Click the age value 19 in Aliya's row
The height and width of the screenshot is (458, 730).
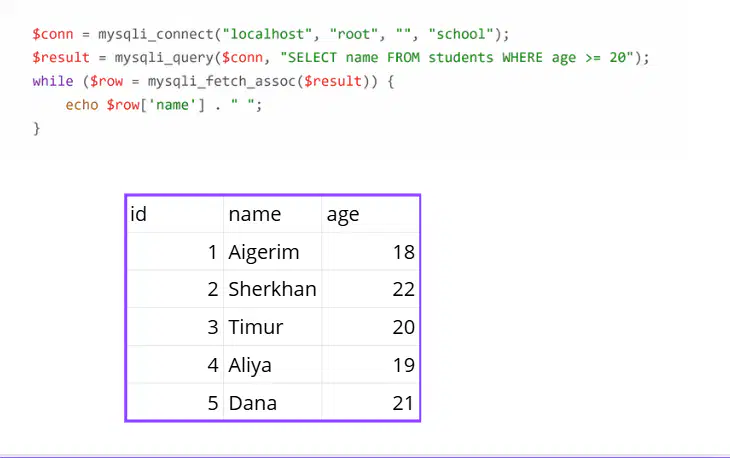point(371,365)
